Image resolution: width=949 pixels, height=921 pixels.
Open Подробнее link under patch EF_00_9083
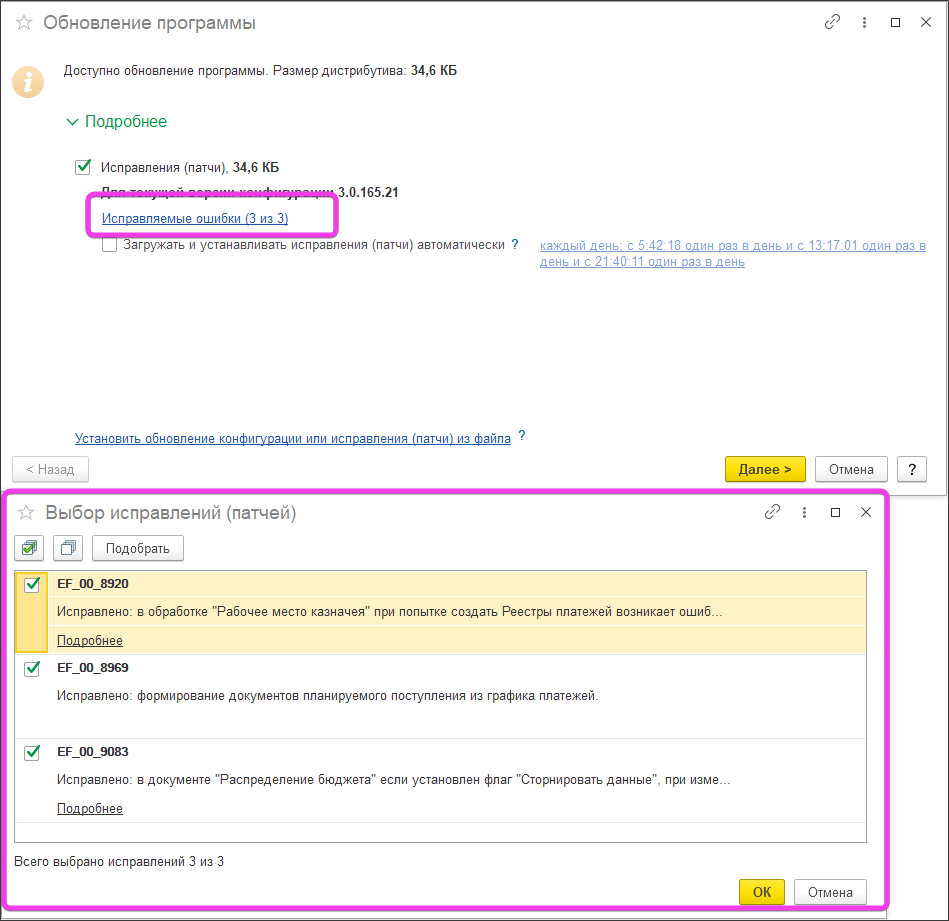pos(90,808)
